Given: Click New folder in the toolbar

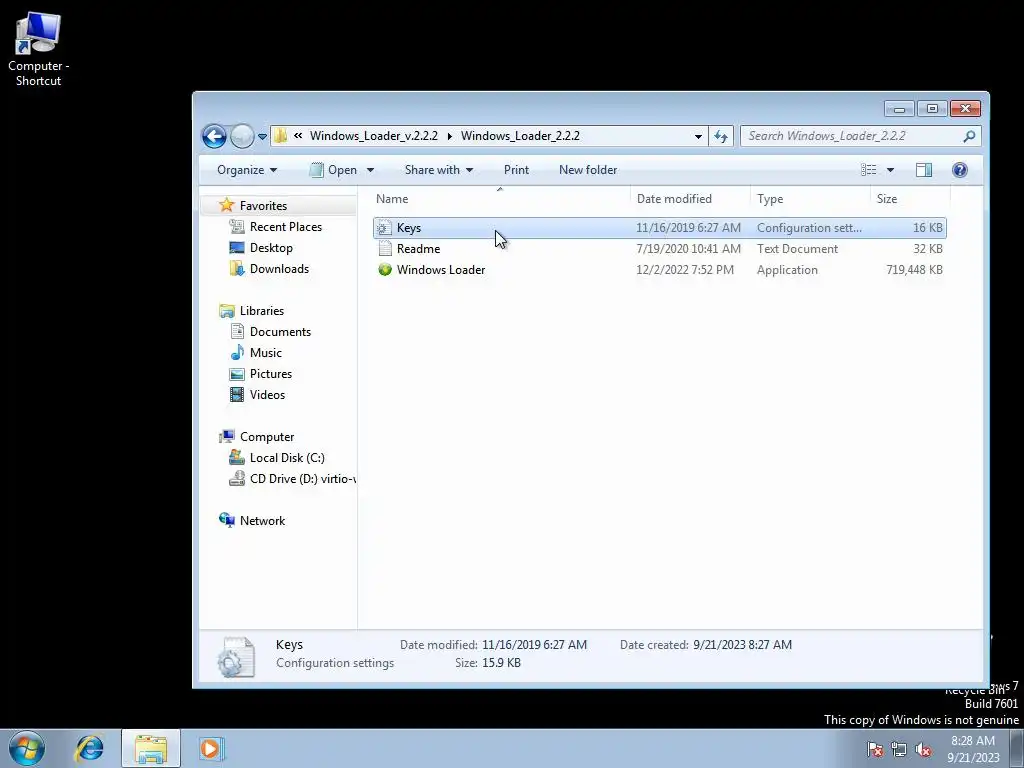Looking at the screenshot, I should click(588, 170).
